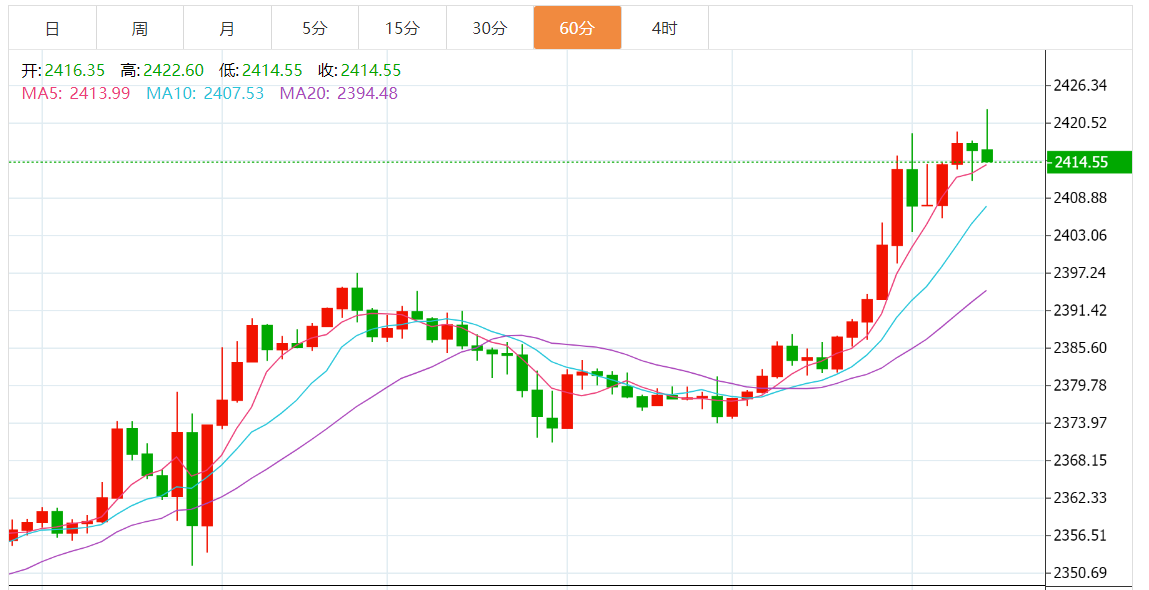This screenshot has height=590, width=1149.
Task: Switch to the 日 daily chart tab
Action: click(x=52, y=29)
